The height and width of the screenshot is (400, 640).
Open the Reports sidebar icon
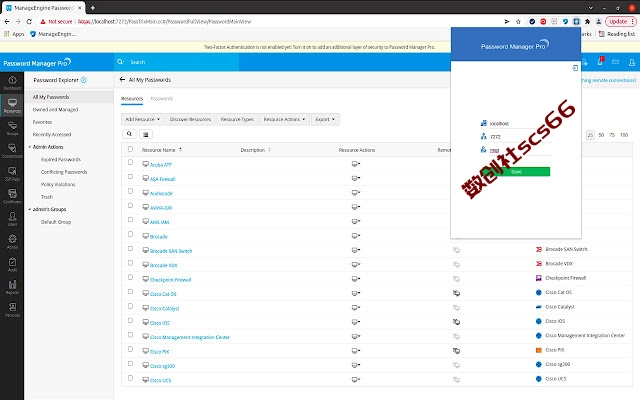click(x=12, y=287)
